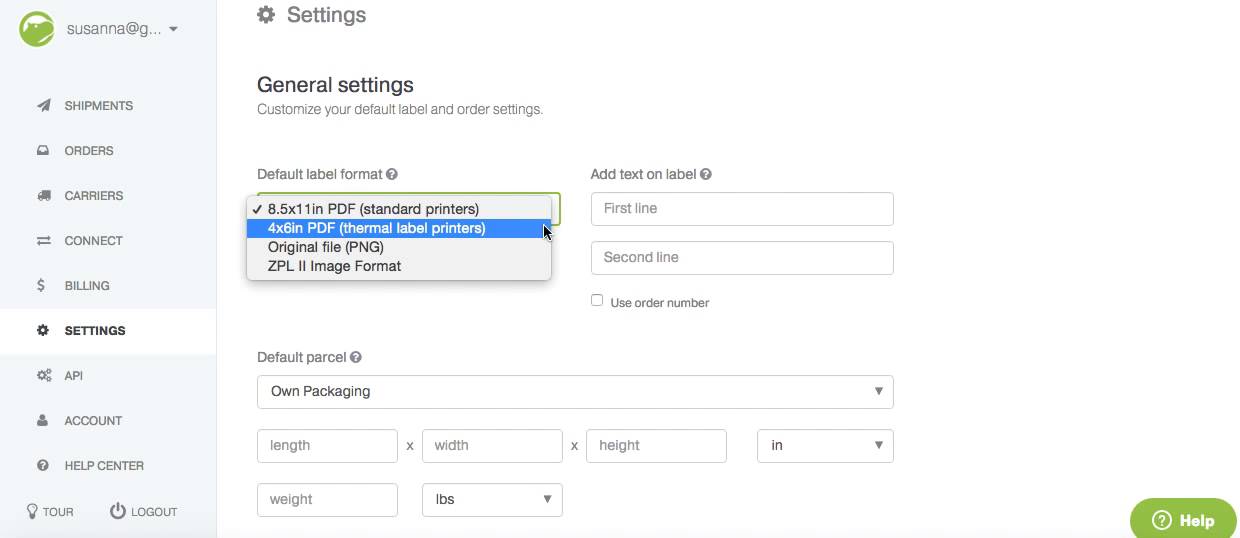Click the Billing dollar icon

[41, 285]
